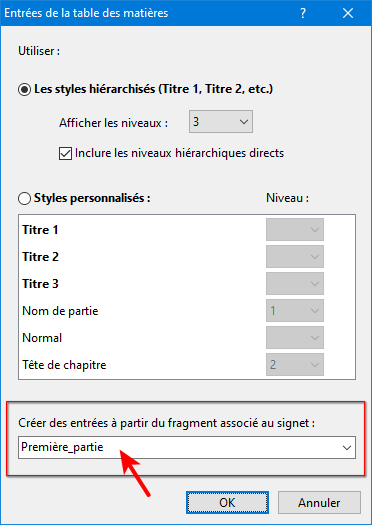The height and width of the screenshot is (525, 372).
Task: Open Afficher les niveaux dropdown
Action: 221,122
